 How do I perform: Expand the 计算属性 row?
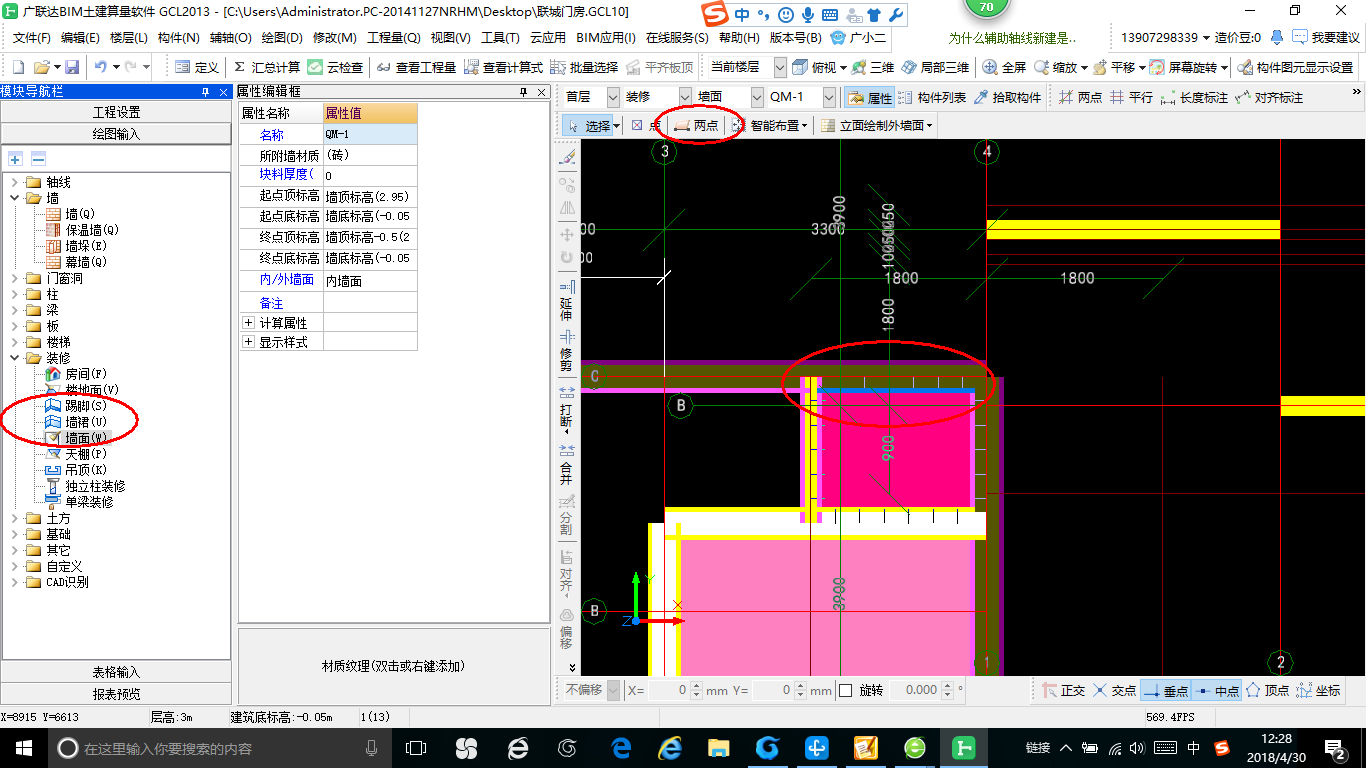coord(249,323)
